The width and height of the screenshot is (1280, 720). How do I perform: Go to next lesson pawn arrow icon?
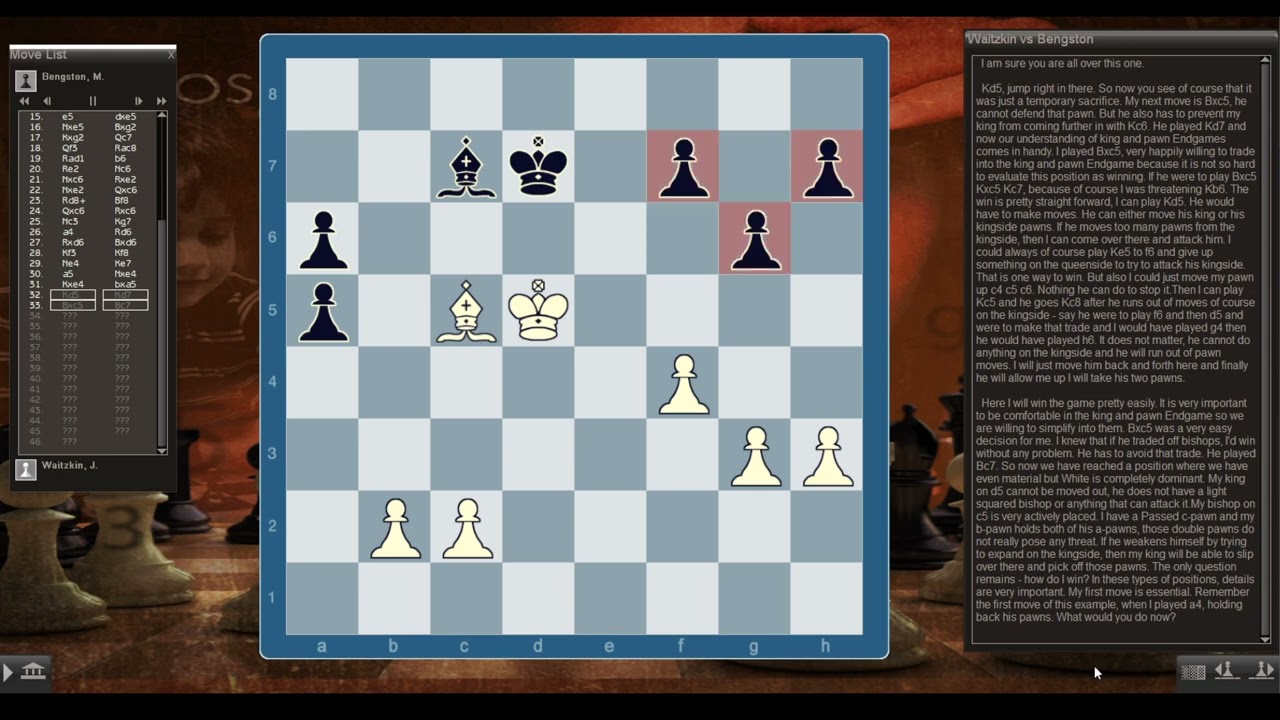click(1262, 671)
